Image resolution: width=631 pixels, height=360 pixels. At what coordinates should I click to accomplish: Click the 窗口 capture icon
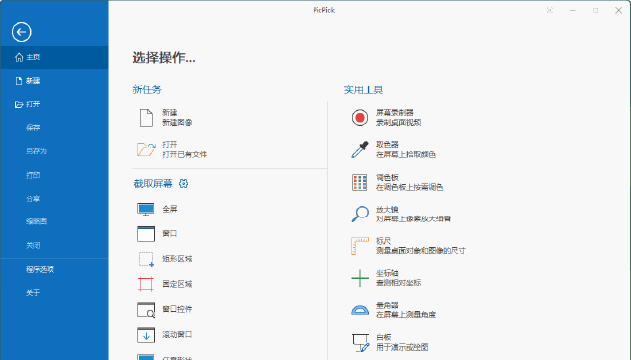click(146, 234)
